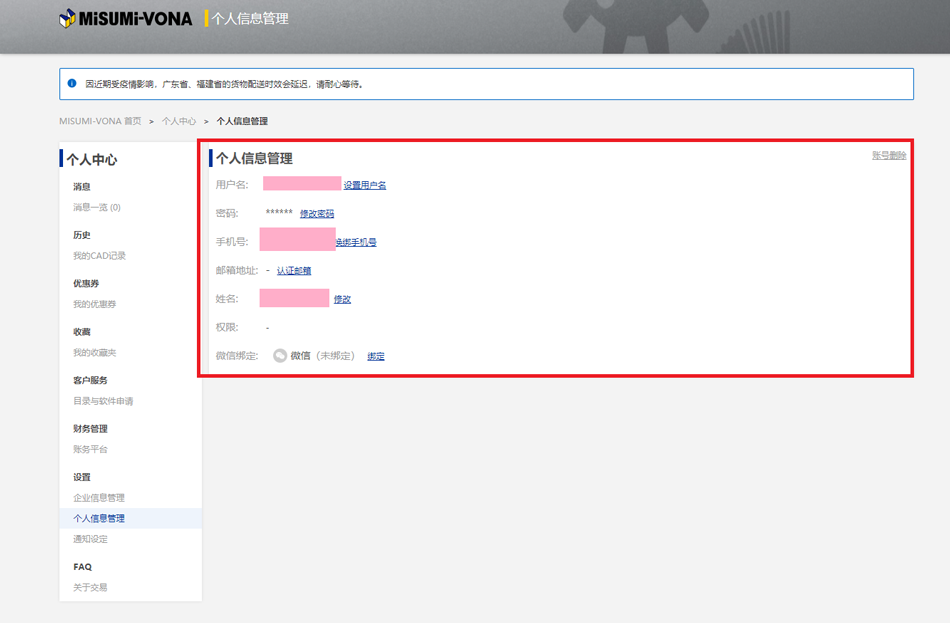Open the 设置用户名 link
The image size is (950, 623).
pyautogui.click(x=365, y=185)
